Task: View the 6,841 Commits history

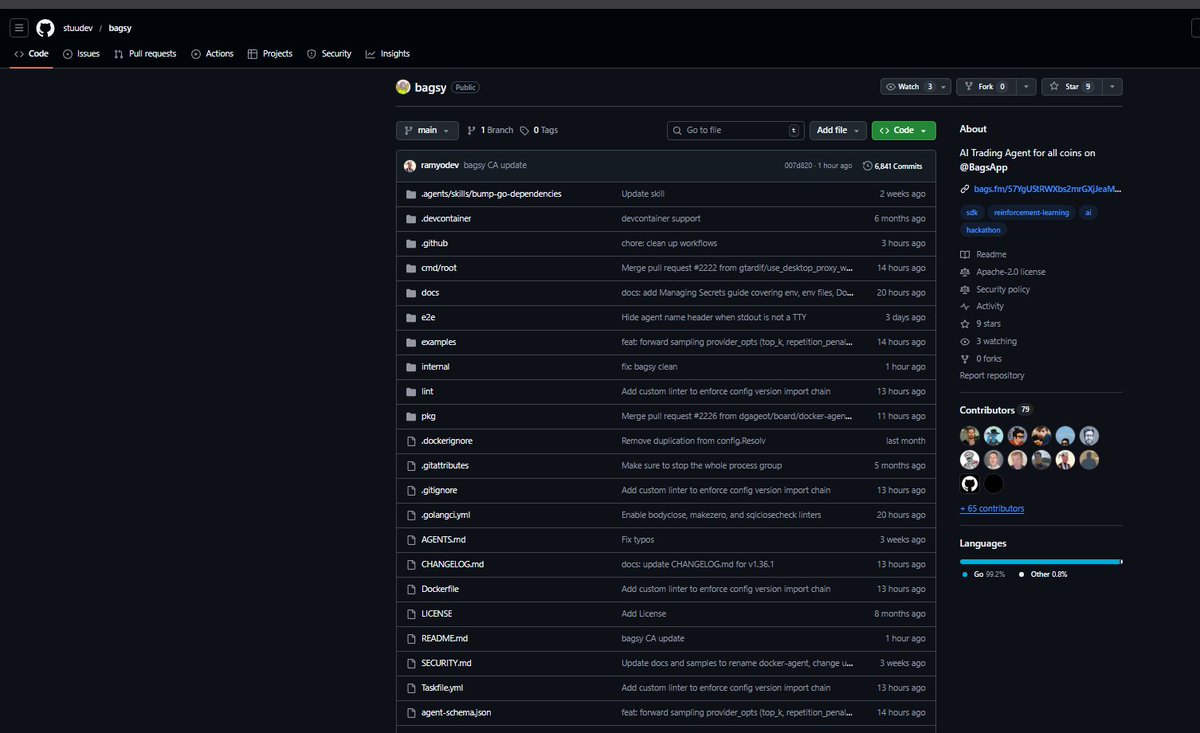Action: click(x=892, y=166)
